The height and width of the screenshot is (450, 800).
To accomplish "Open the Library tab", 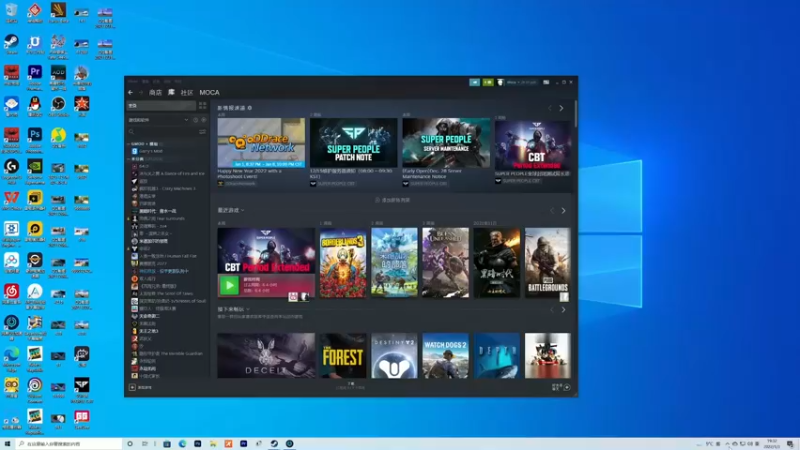I will click(x=171, y=92).
